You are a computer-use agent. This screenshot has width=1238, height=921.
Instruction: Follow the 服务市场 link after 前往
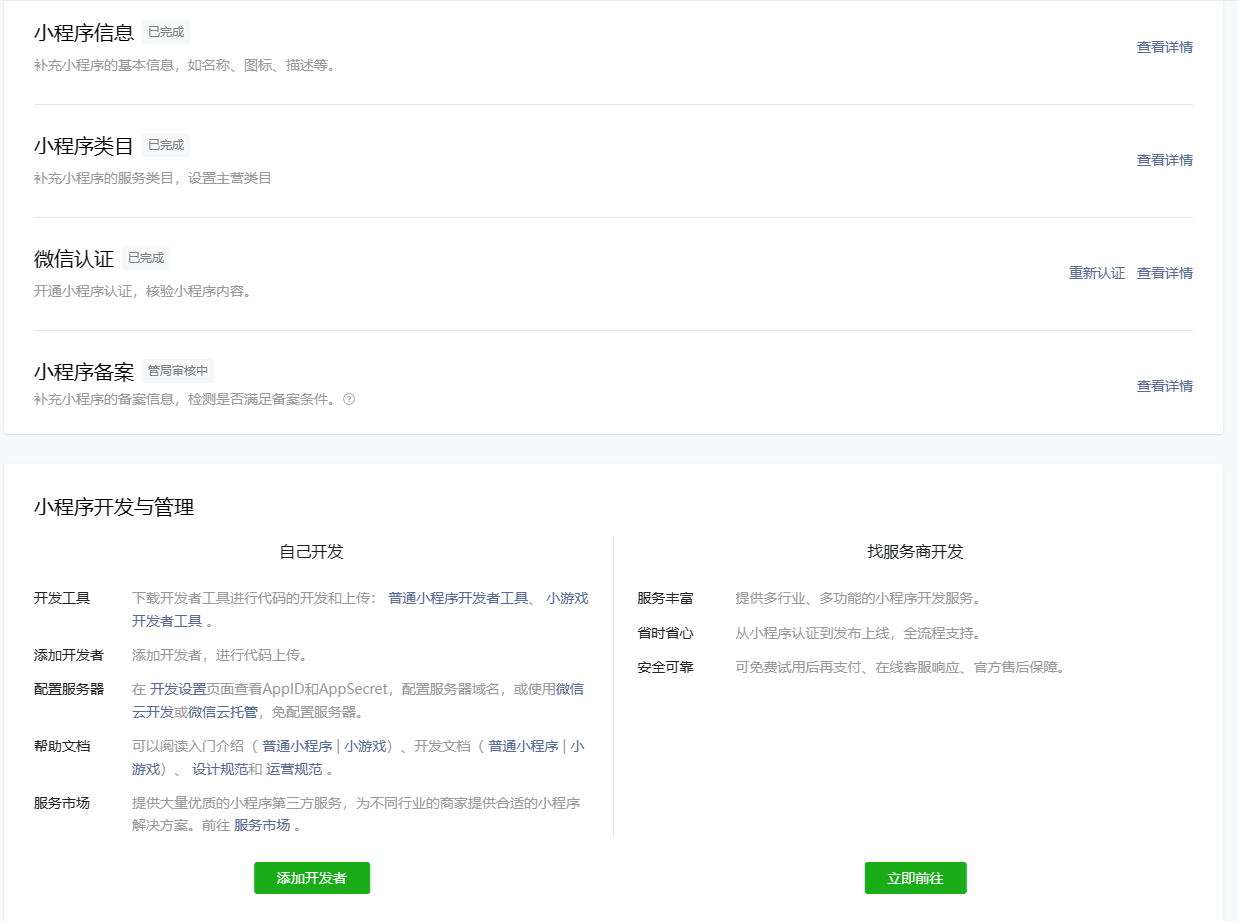coord(262,825)
